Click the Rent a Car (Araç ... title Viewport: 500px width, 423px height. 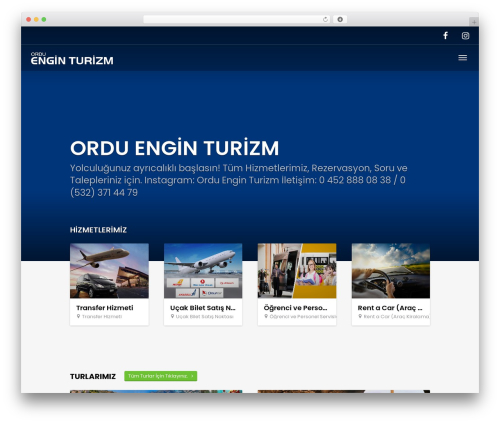[x=390, y=308]
